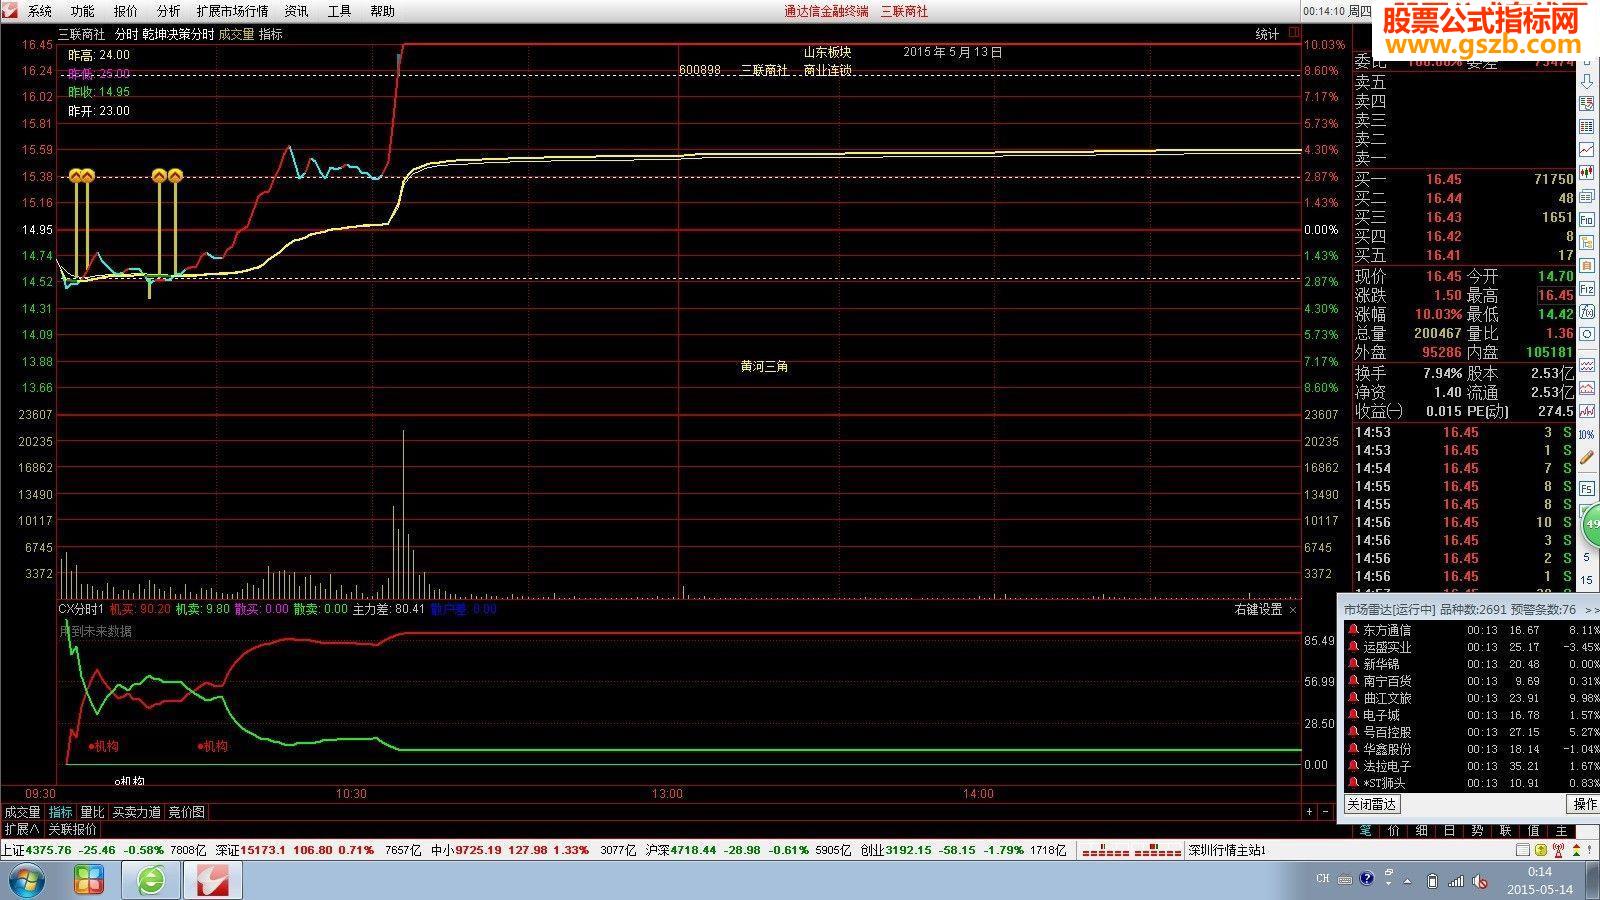The width and height of the screenshot is (1600, 900).
Task: Switch to the 量比 bottom tab
Action: tap(92, 812)
